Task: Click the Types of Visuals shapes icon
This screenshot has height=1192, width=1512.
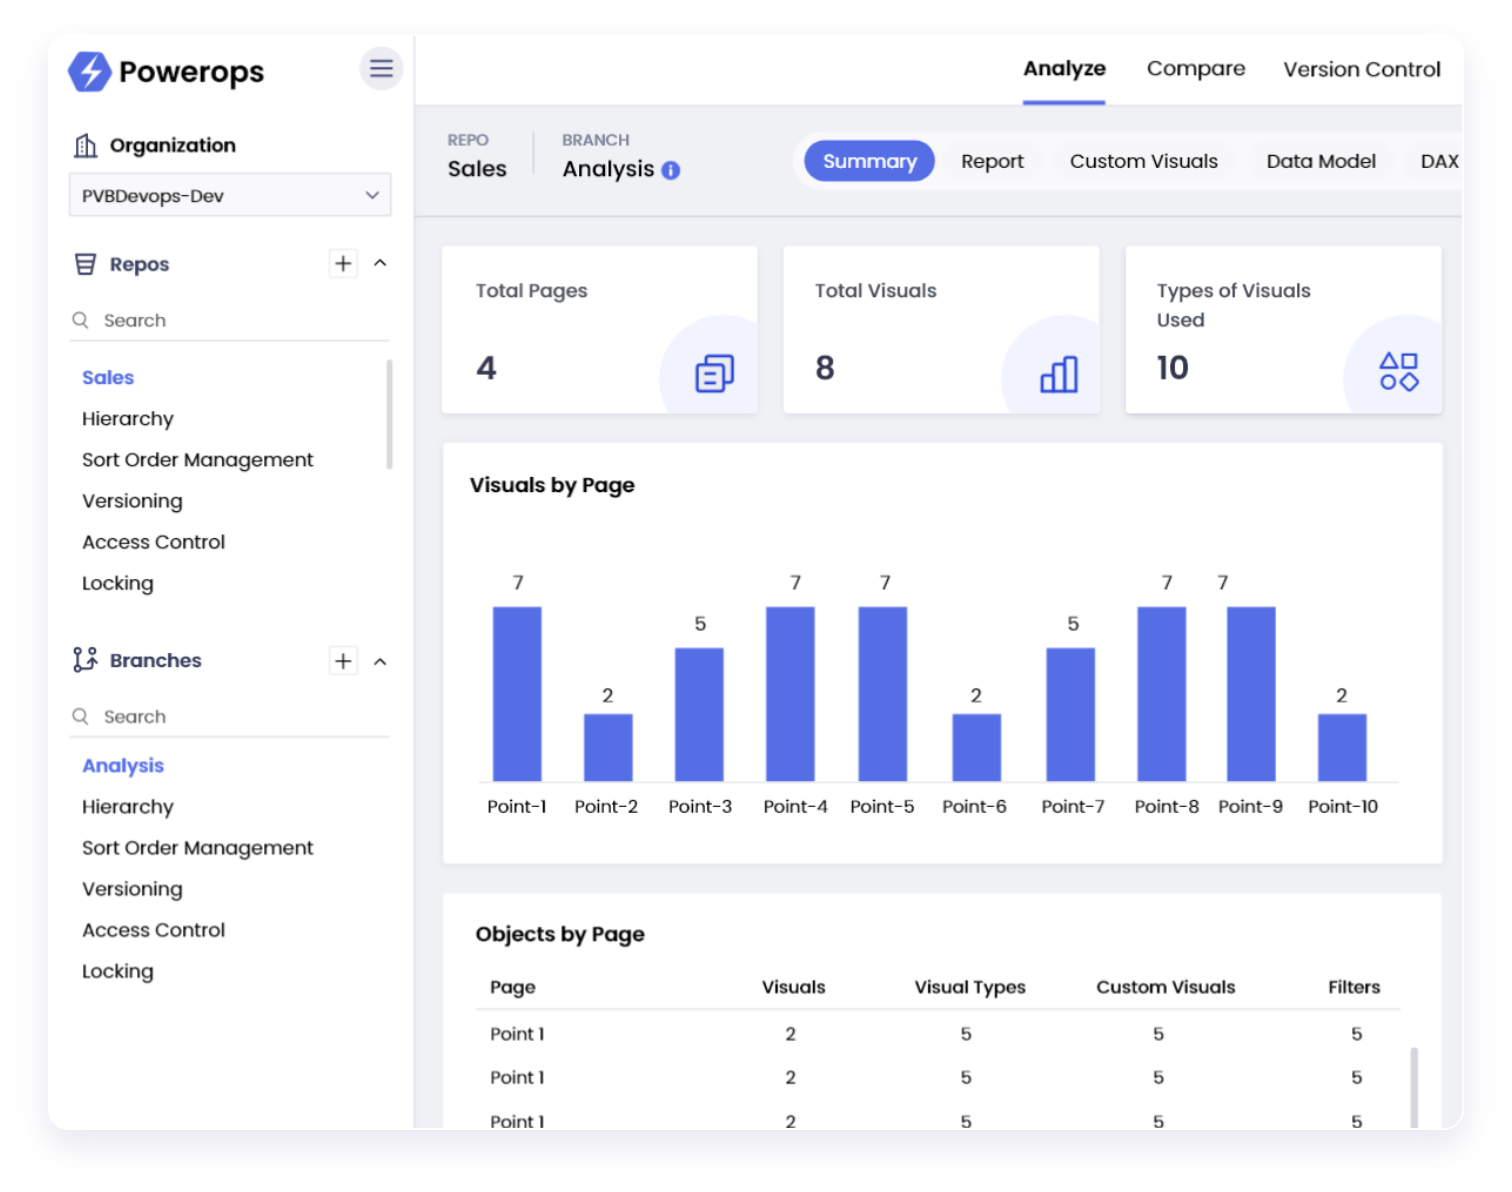Action: (x=1398, y=372)
